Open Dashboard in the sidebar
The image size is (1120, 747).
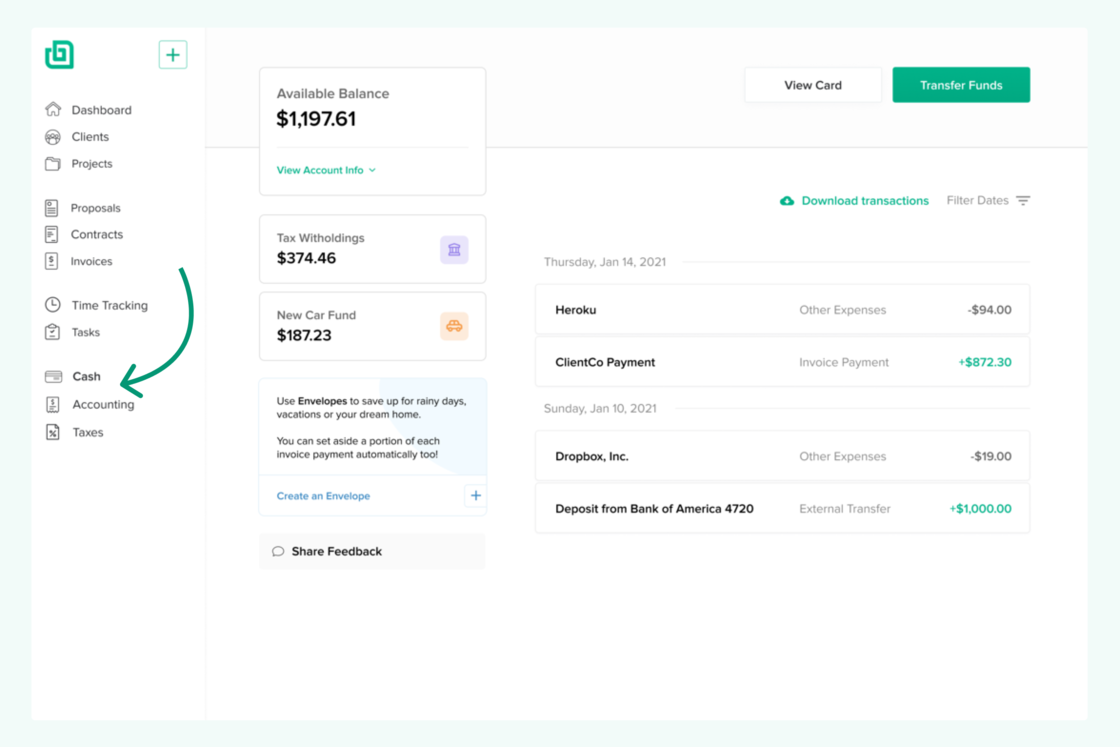click(x=101, y=110)
